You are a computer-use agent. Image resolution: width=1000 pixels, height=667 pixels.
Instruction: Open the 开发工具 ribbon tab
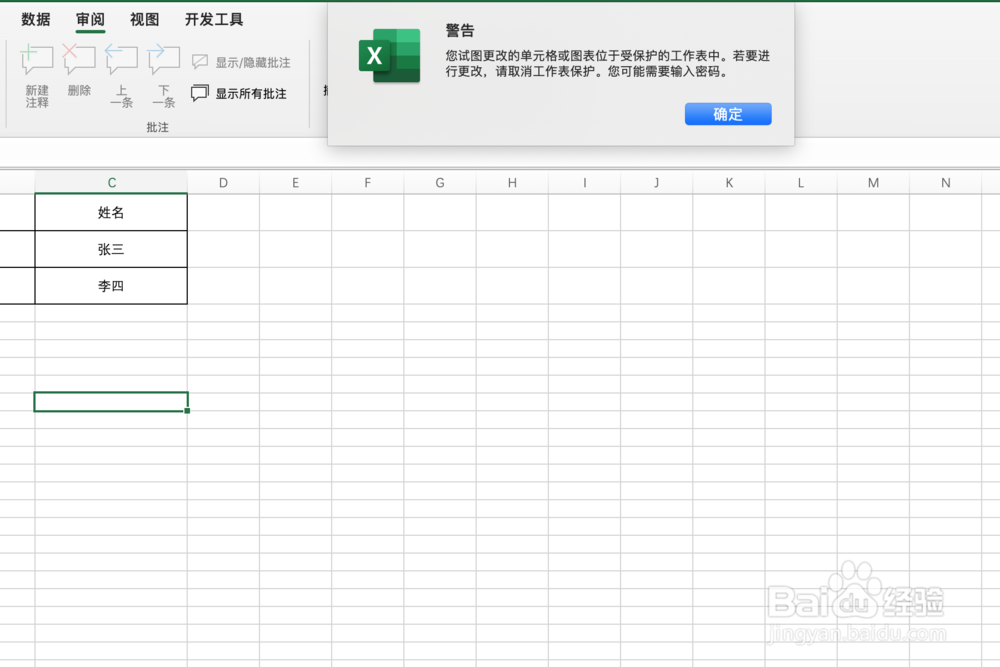212,19
